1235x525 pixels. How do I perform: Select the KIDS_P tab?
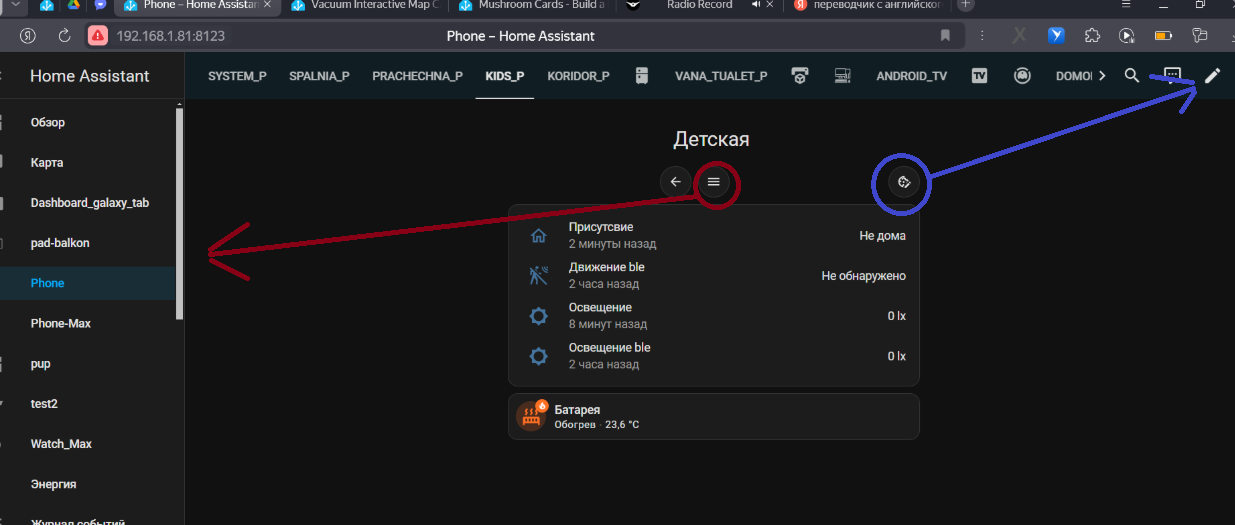pos(505,76)
